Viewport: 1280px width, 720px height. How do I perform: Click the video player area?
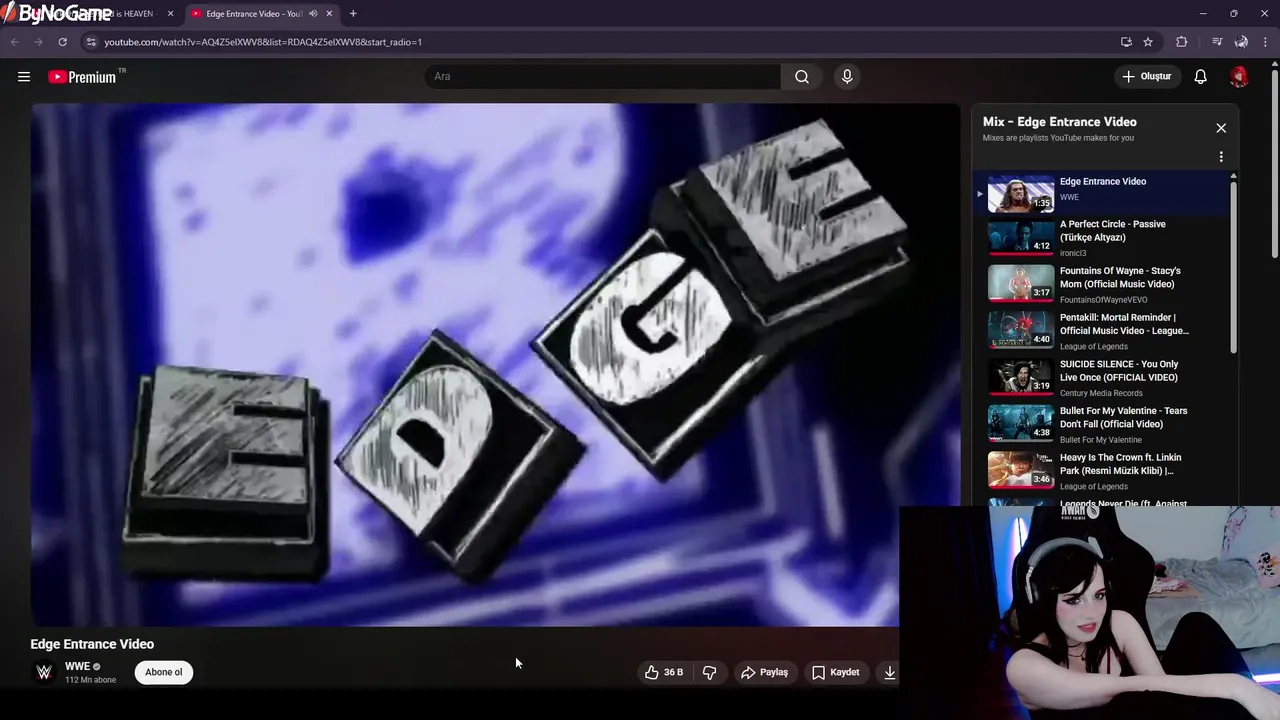click(x=495, y=365)
